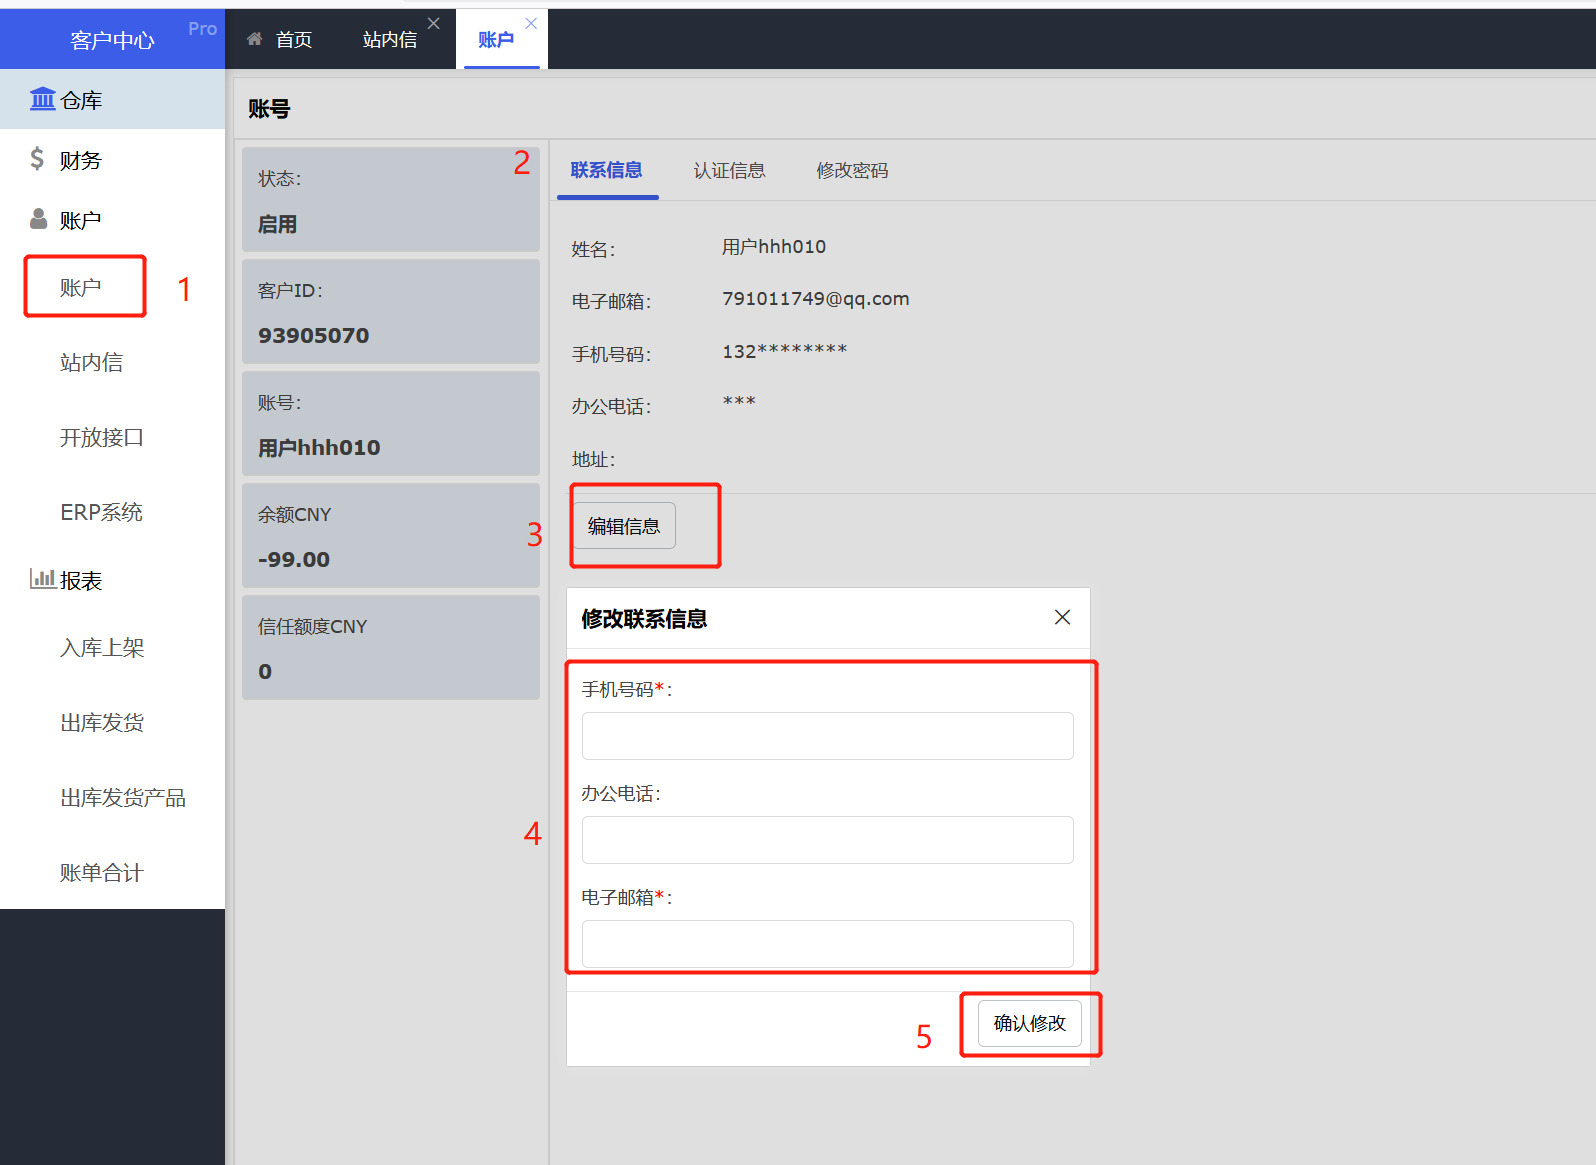
Task: Expand the 仓库 sidebar section
Action: click(x=112, y=99)
